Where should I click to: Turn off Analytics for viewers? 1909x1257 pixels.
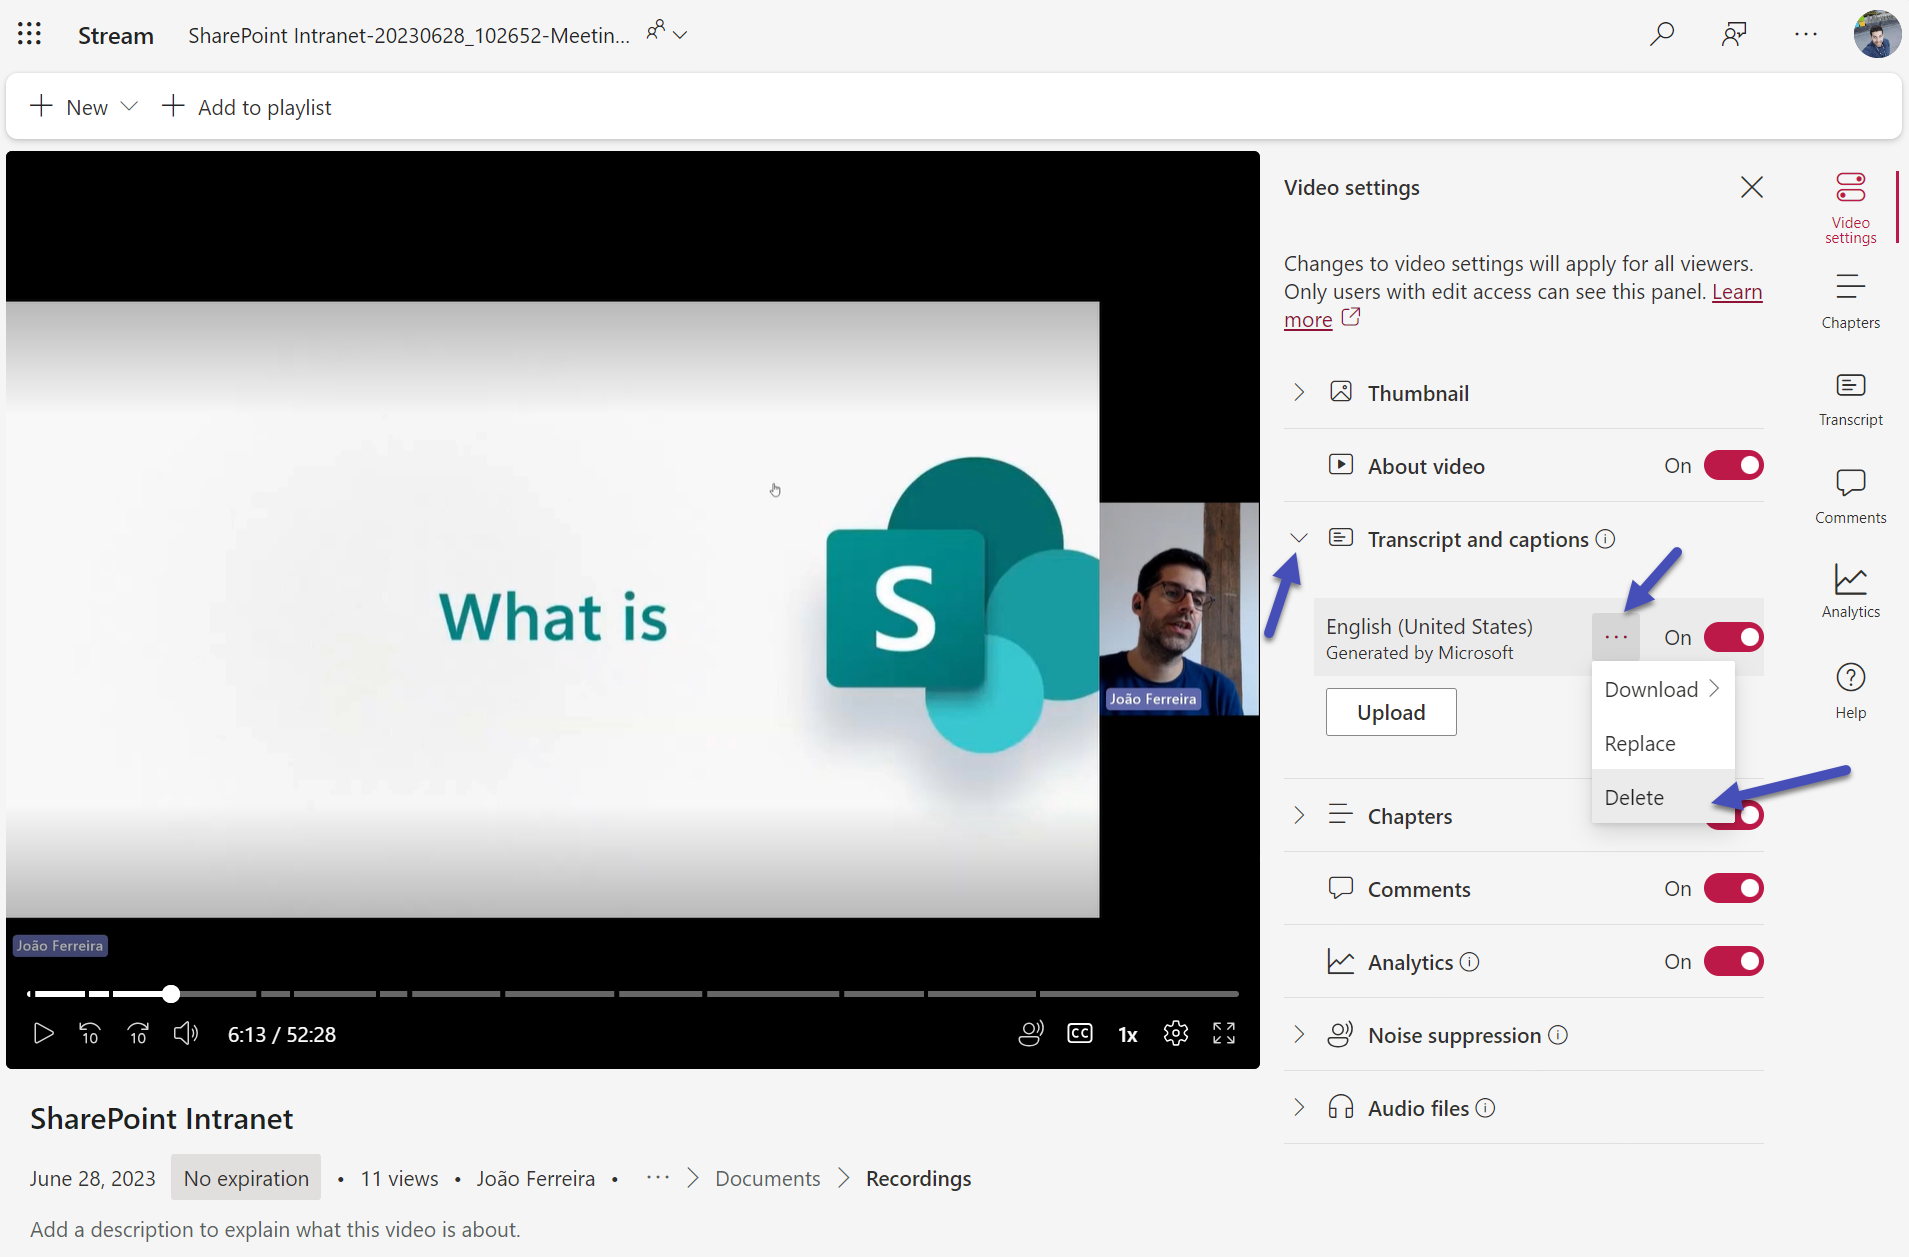point(1732,961)
